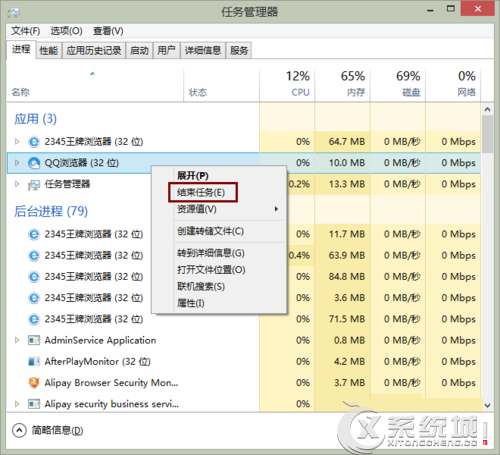Expand the 任务管理器 app row
The image size is (500, 455).
[x=17, y=184]
